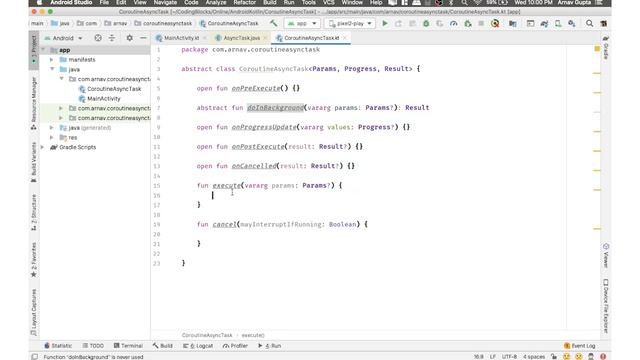Switch to the MainActivity.kt editor tab
Screen dimensions: 640x360
click(181, 38)
